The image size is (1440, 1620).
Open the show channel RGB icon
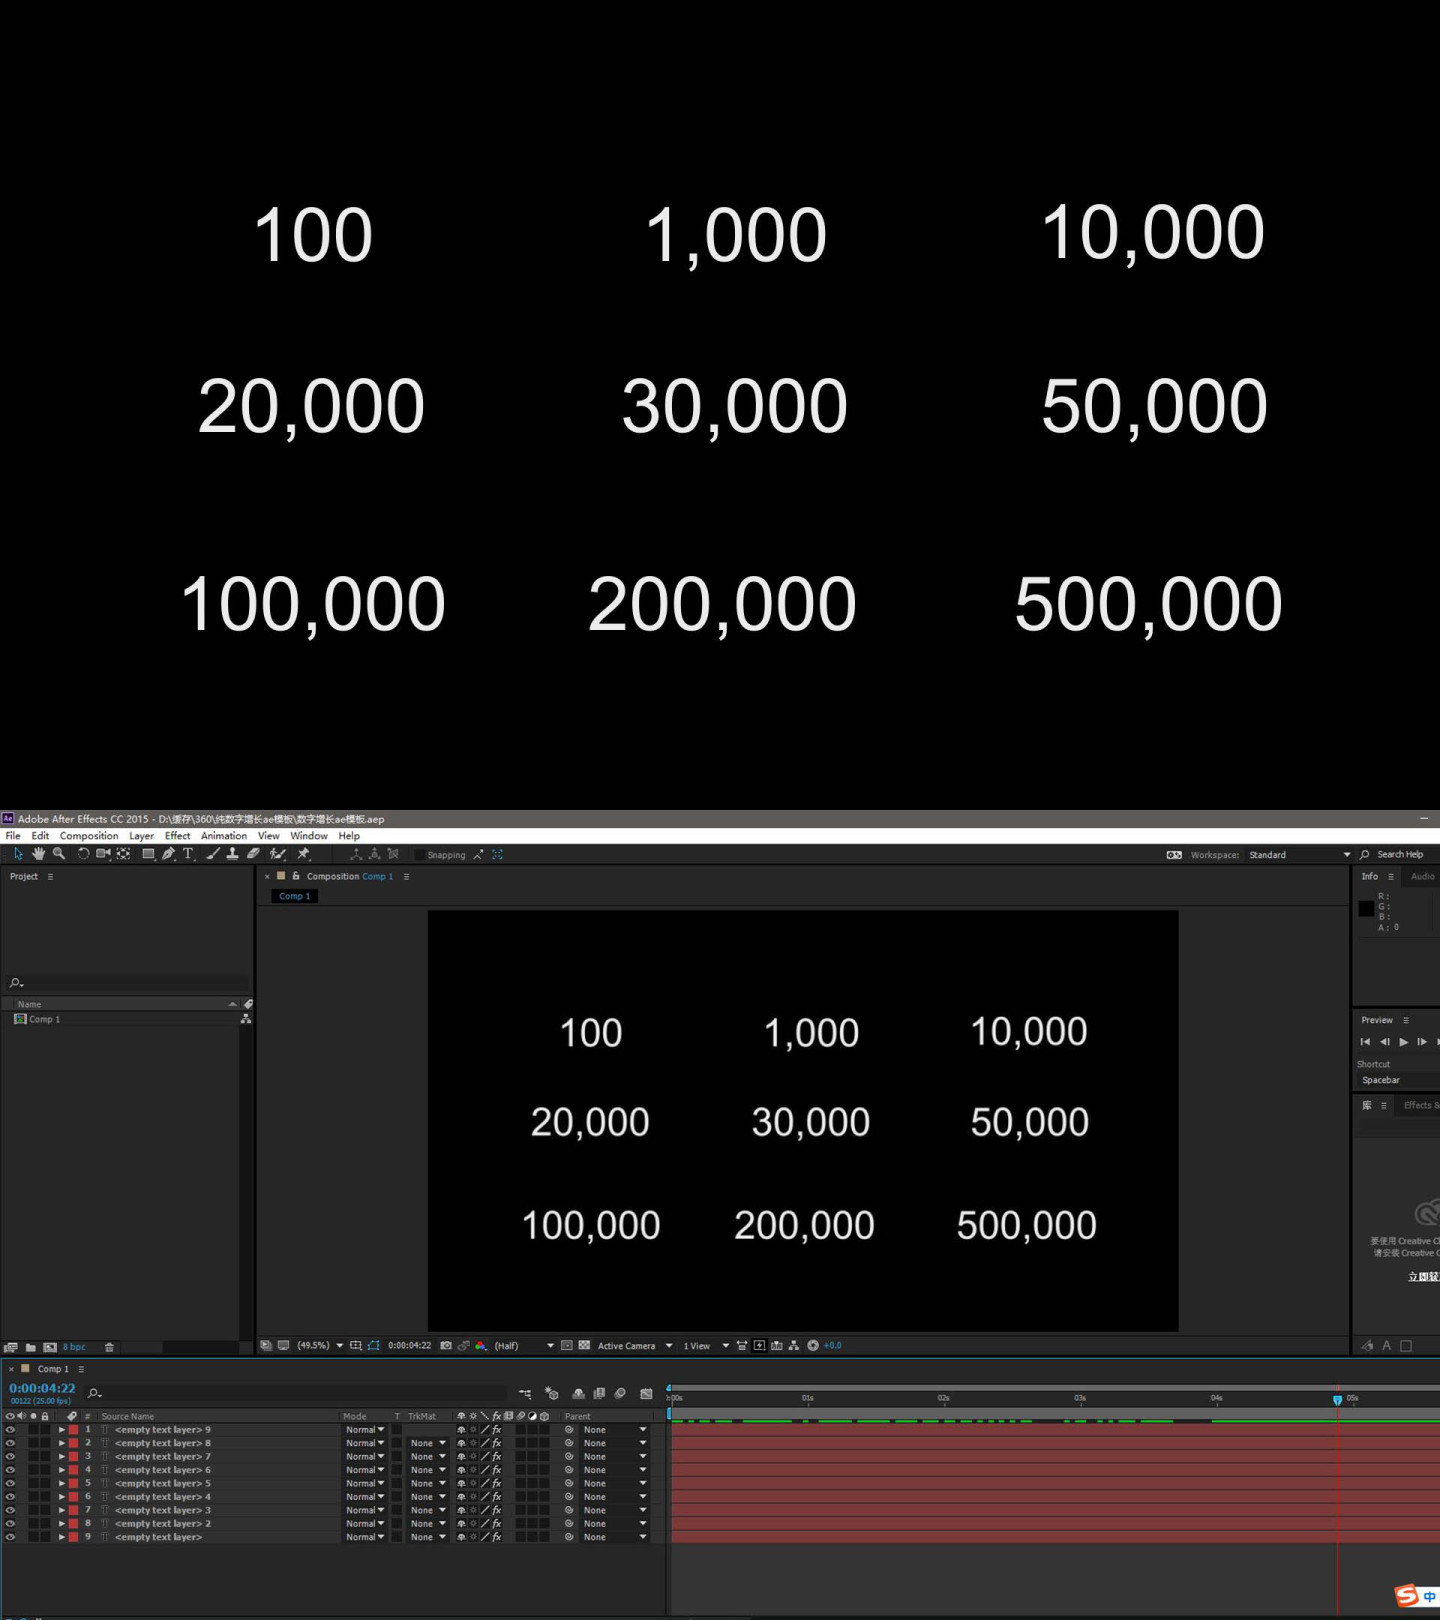(x=481, y=1346)
